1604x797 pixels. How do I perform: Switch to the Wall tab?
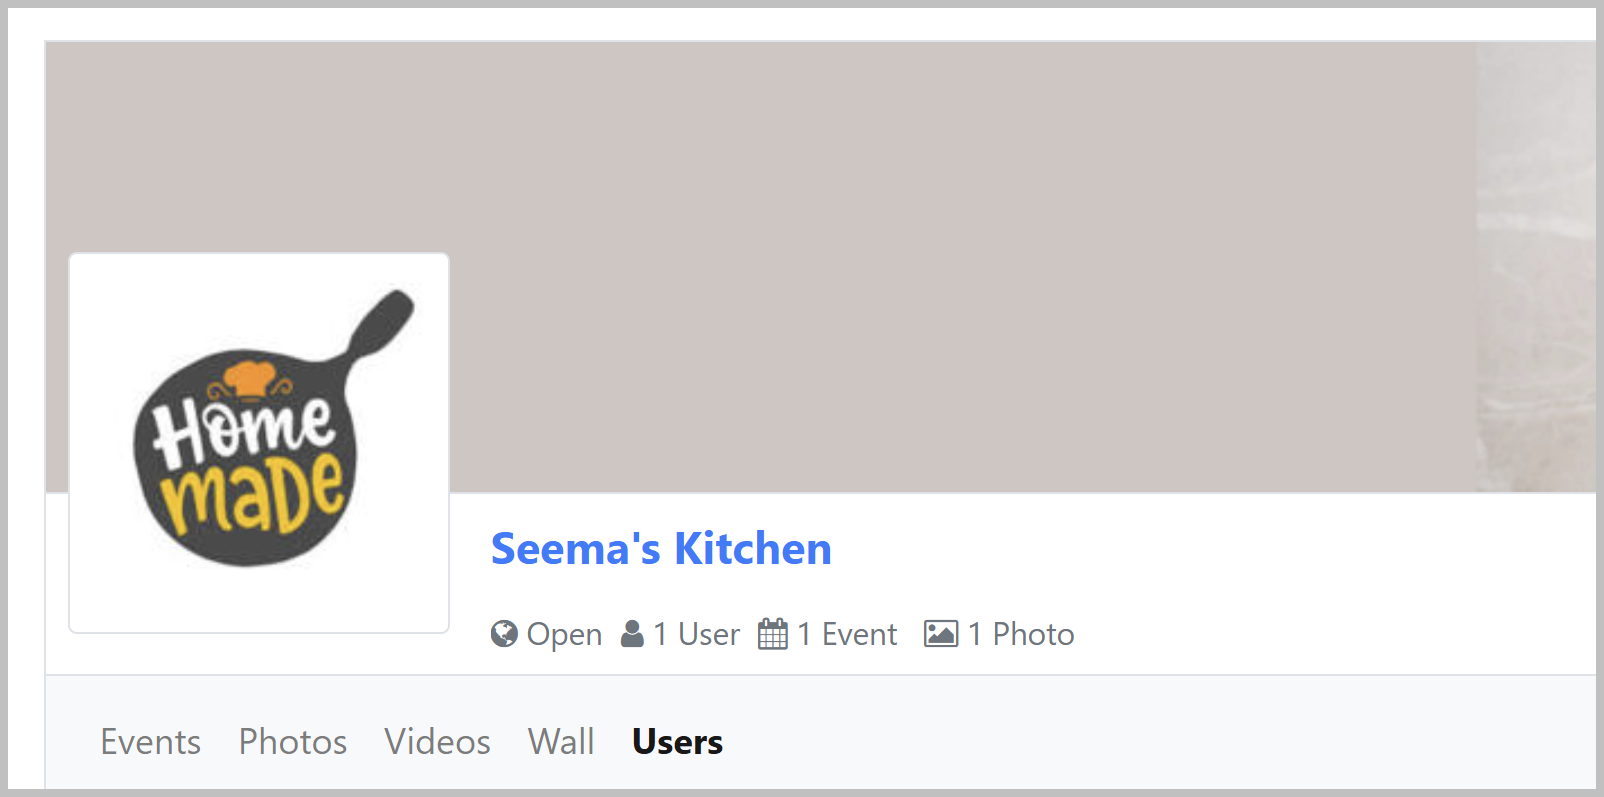(x=561, y=742)
